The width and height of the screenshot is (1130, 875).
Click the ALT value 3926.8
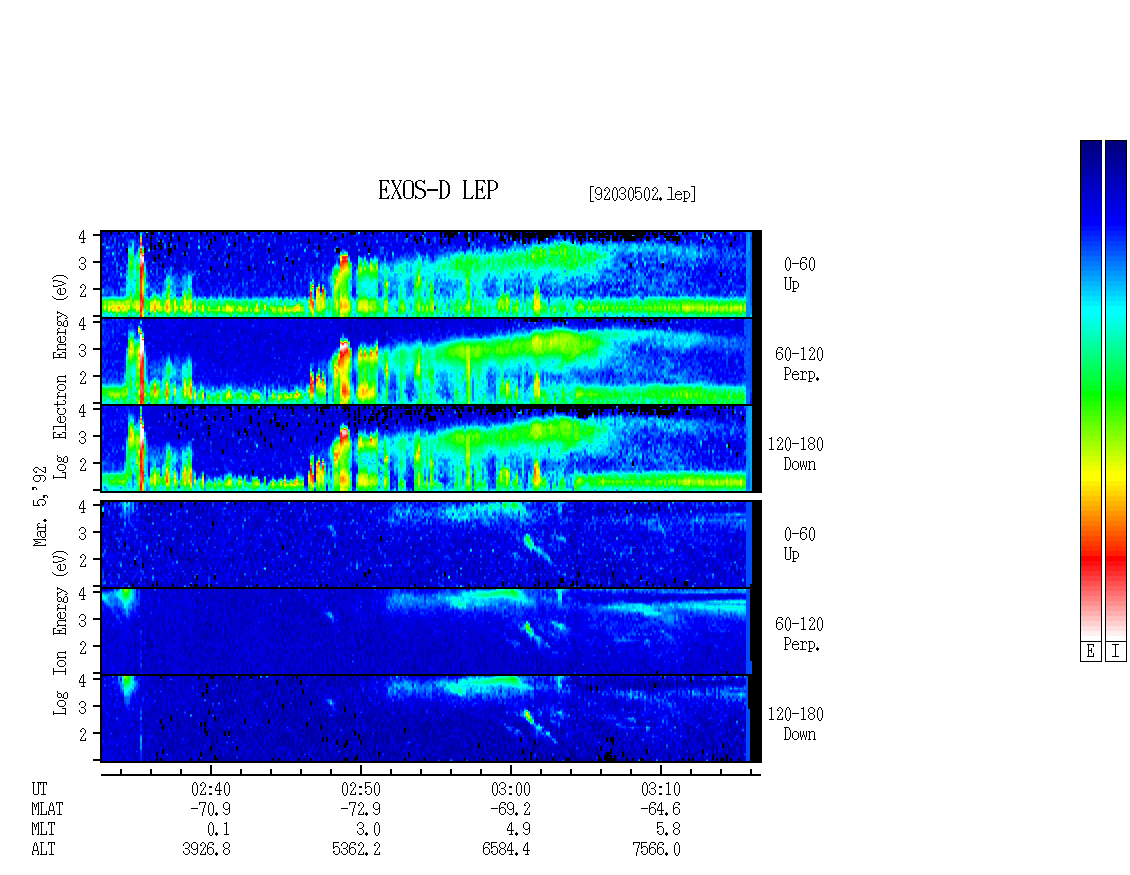pos(207,850)
